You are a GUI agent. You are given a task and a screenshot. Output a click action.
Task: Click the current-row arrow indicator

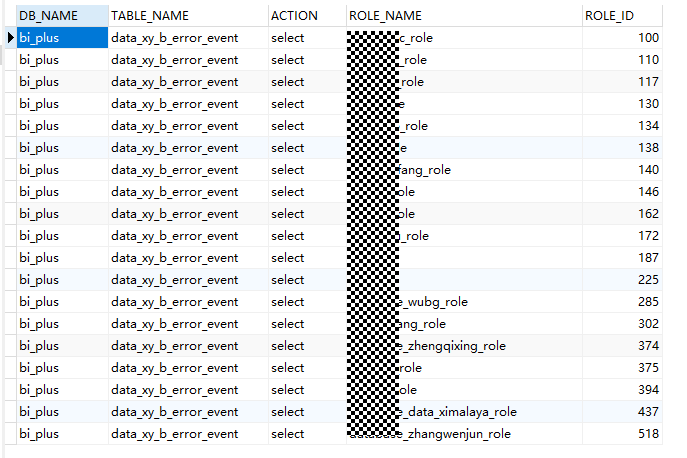point(11,38)
